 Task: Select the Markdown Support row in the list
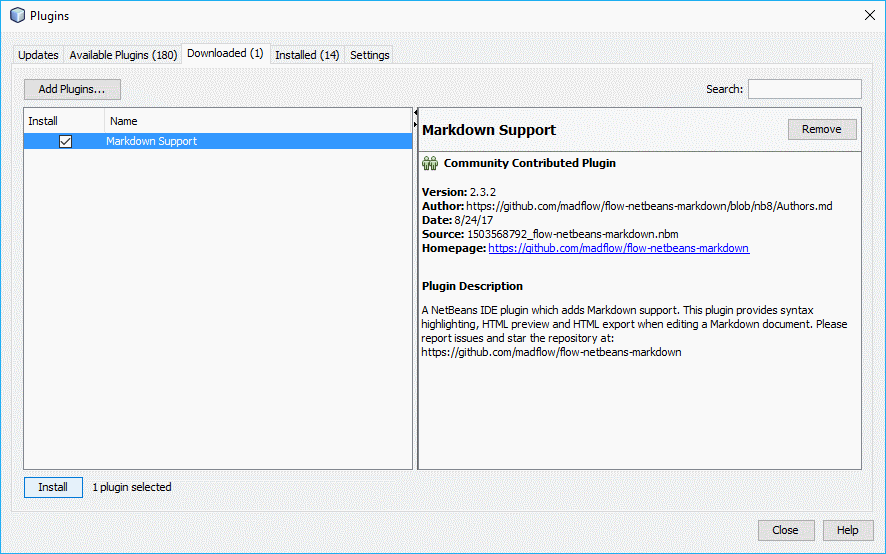(218, 141)
